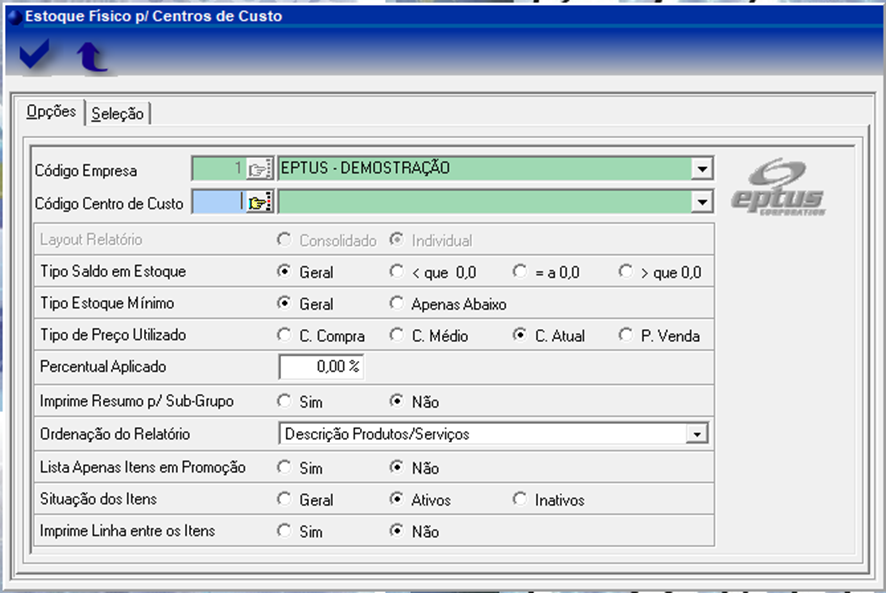Select C. Médio price type

396,336
